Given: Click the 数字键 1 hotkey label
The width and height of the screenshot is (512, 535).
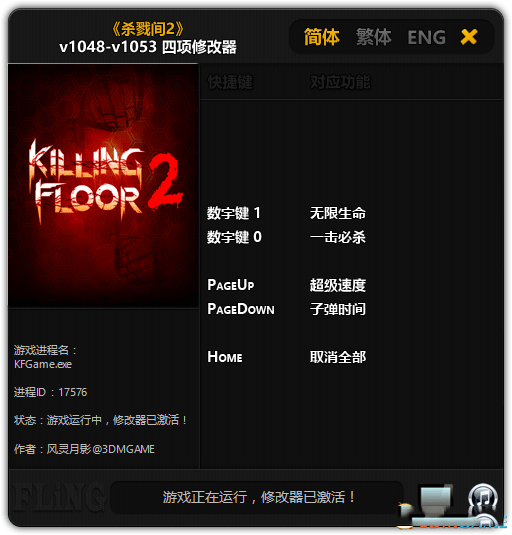Looking at the screenshot, I should pyautogui.click(x=234, y=213).
